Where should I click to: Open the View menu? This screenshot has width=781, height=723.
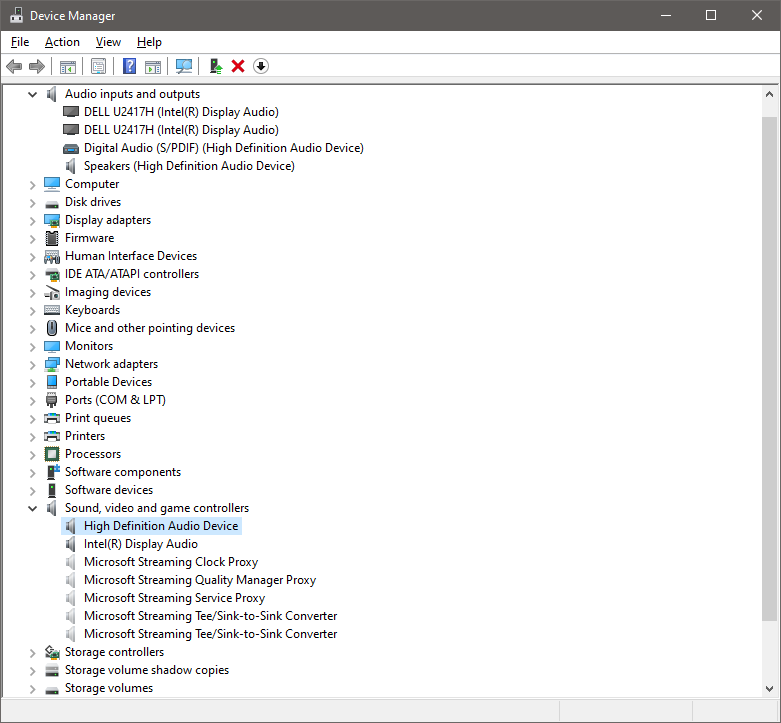(108, 42)
